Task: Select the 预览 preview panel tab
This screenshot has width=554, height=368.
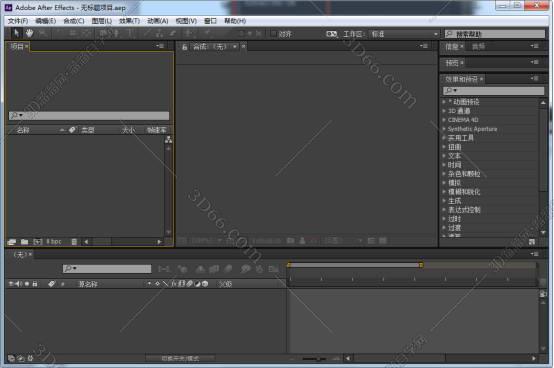Action: pos(452,63)
